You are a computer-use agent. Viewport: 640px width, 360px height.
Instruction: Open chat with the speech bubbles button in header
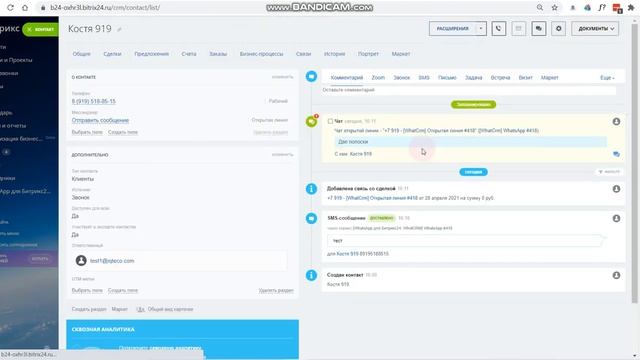coord(539,29)
